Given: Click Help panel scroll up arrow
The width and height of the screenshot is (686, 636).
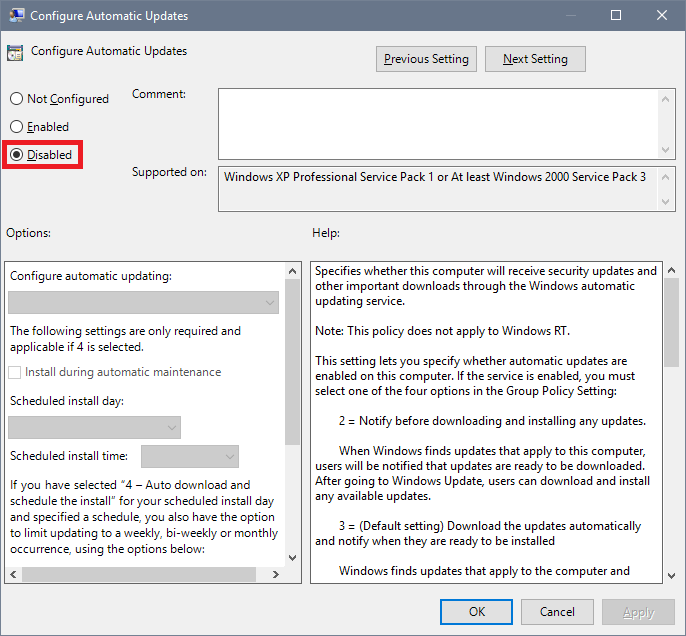Looking at the screenshot, I should [671, 271].
